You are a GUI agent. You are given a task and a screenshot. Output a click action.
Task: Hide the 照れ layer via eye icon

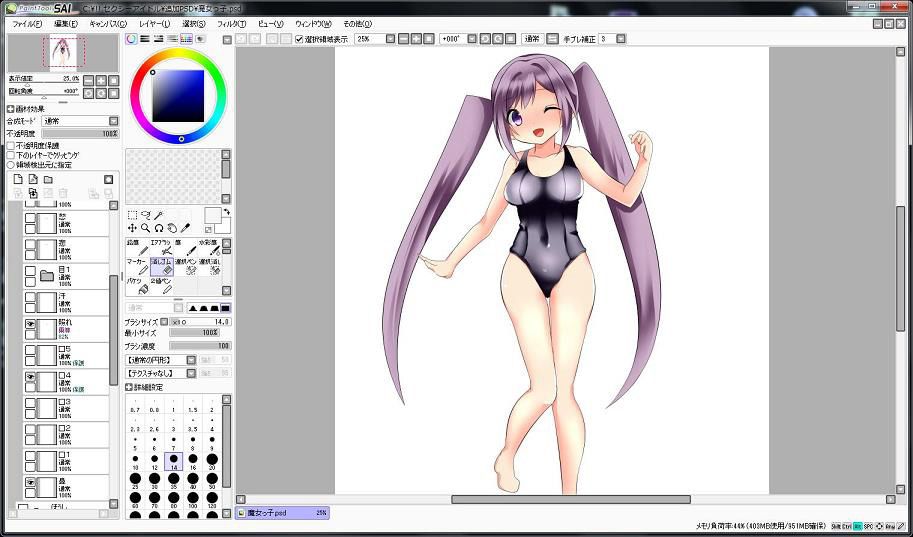coord(30,325)
